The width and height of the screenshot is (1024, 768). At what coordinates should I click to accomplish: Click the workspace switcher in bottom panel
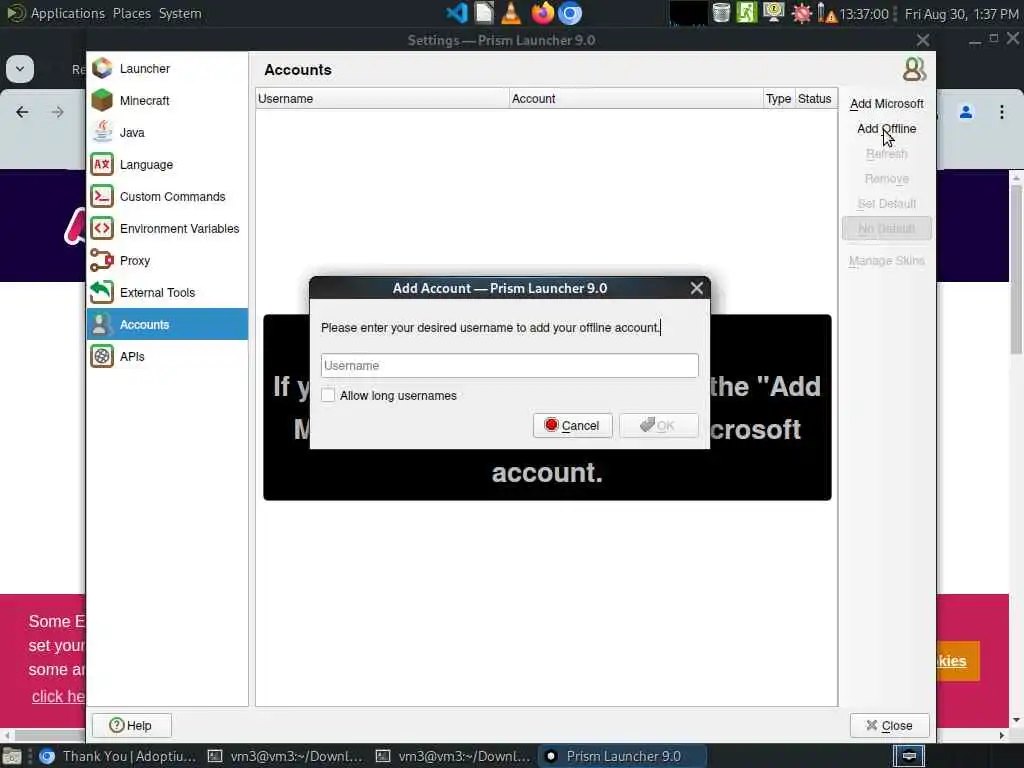click(x=909, y=756)
